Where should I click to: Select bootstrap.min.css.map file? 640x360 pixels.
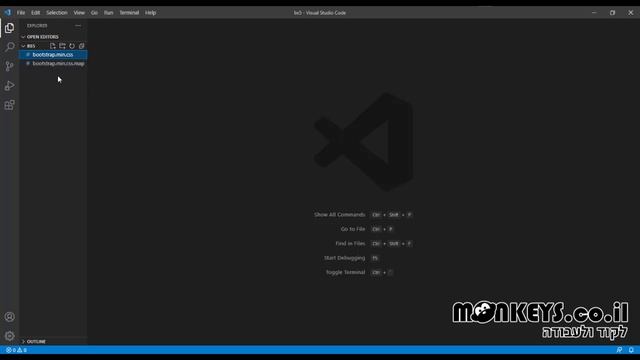[53, 64]
